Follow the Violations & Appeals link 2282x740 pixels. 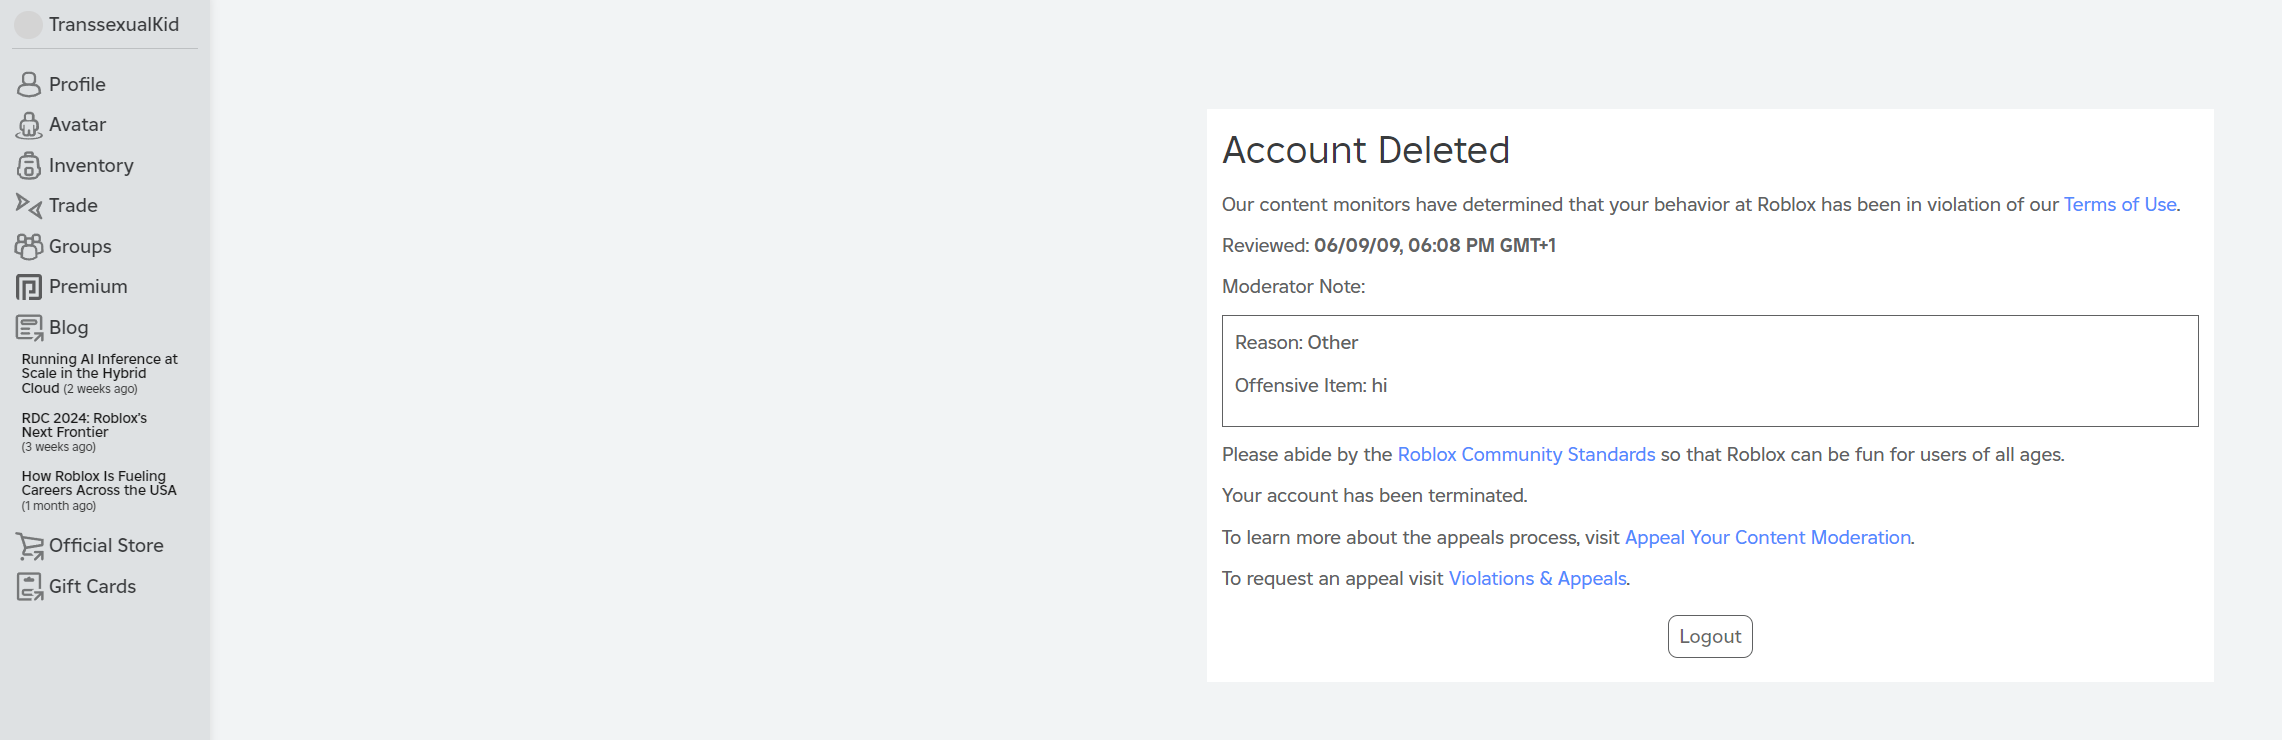coord(1537,578)
